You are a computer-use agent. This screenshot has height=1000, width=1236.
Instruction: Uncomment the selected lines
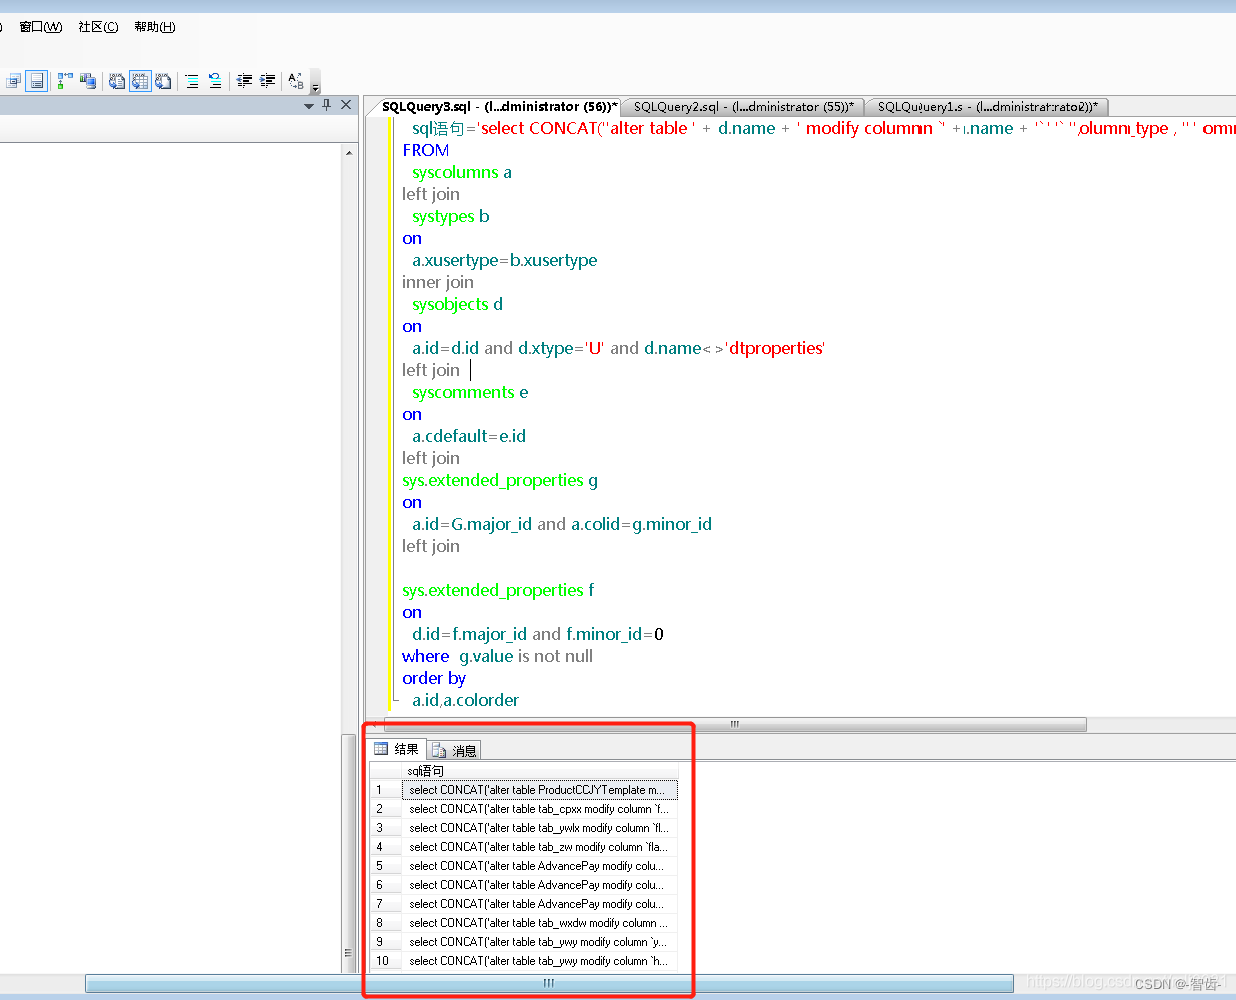tap(215, 81)
